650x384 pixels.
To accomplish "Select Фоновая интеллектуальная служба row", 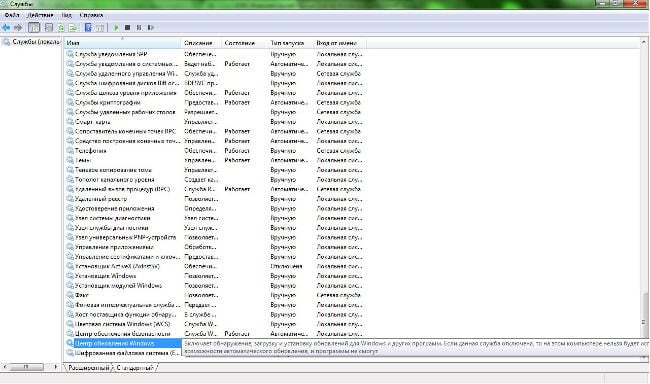I will point(215,305).
